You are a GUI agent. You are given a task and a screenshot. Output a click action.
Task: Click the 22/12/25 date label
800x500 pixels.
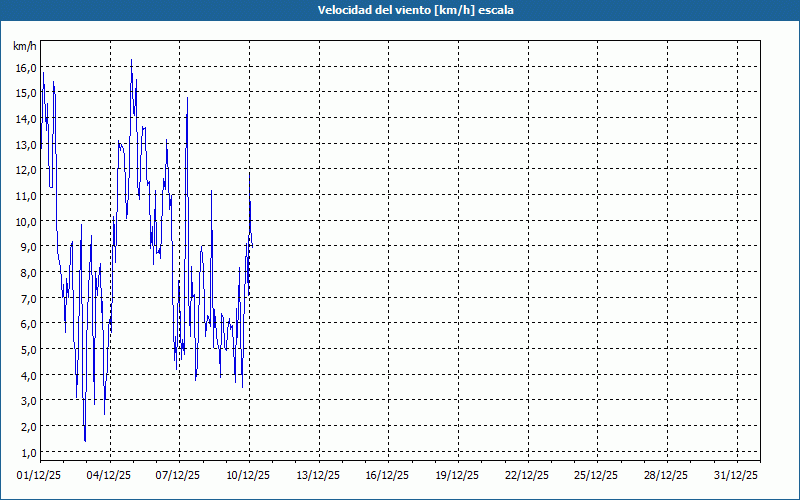click(527, 476)
